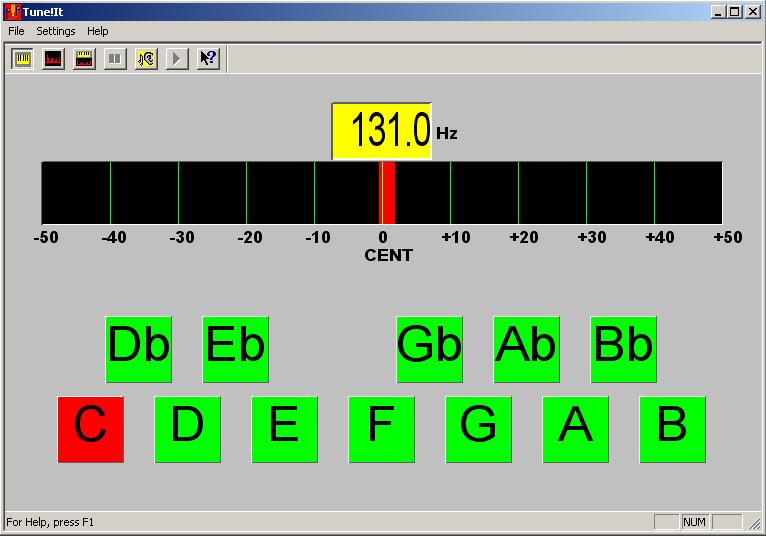Click the 'Hz' unit label

pyautogui.click(x=447, y=133)
